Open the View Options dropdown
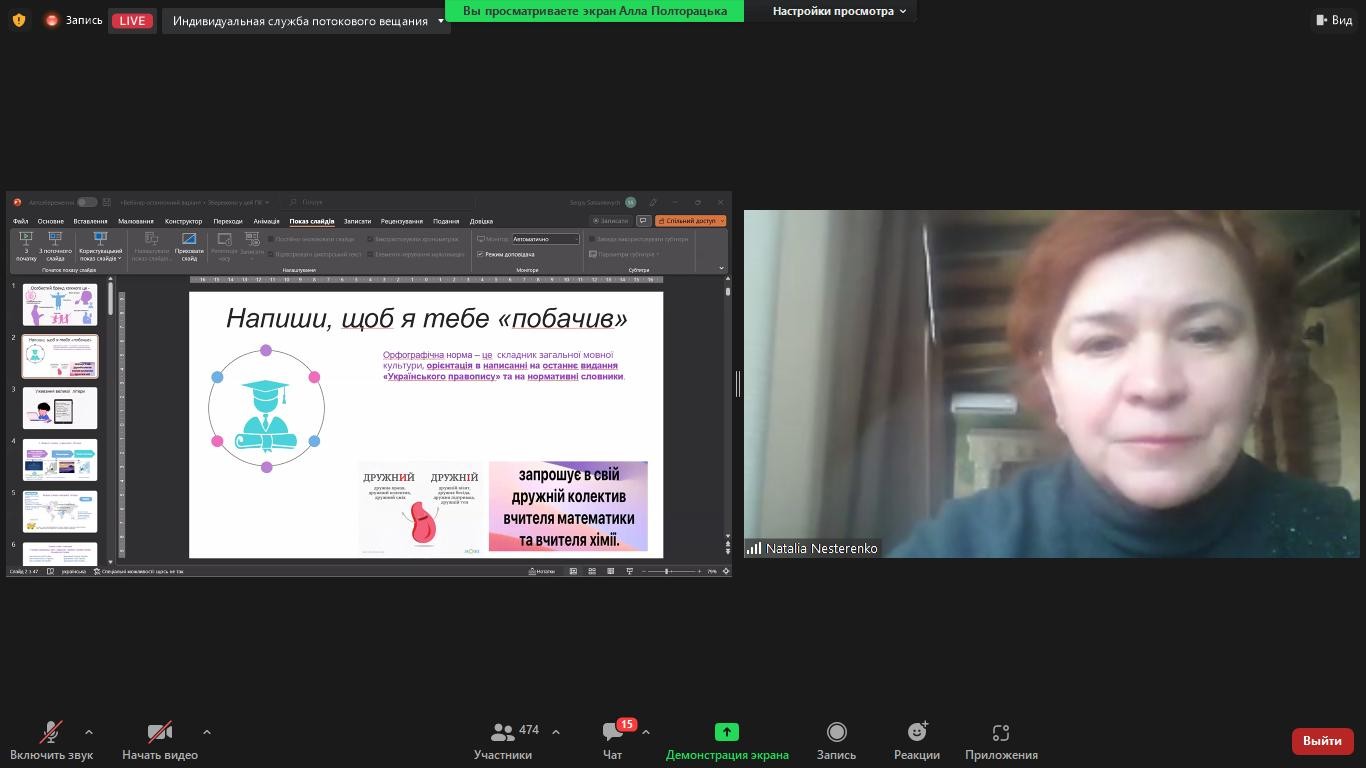The width and height of the screenshot is (1366, 768). coord(838,11)
